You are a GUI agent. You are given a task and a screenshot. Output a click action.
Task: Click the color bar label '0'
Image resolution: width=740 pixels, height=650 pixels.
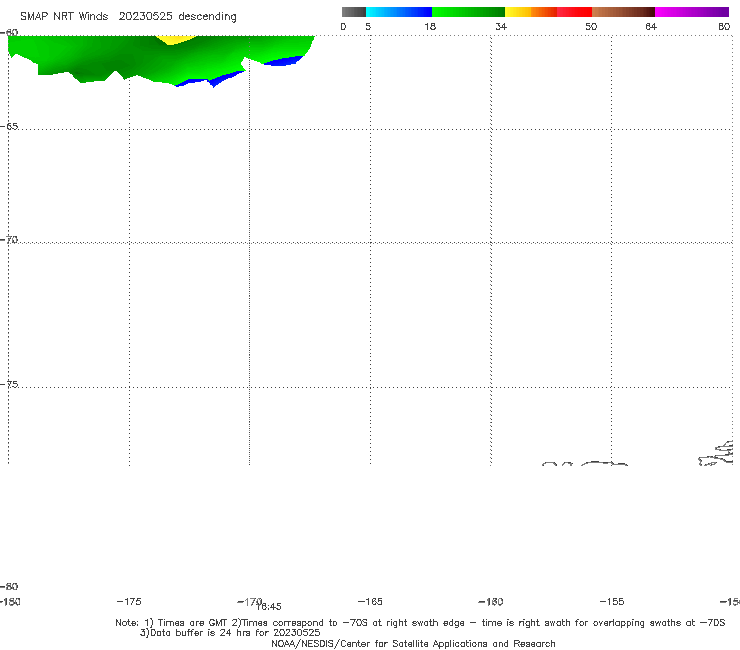tap(343, 26)
